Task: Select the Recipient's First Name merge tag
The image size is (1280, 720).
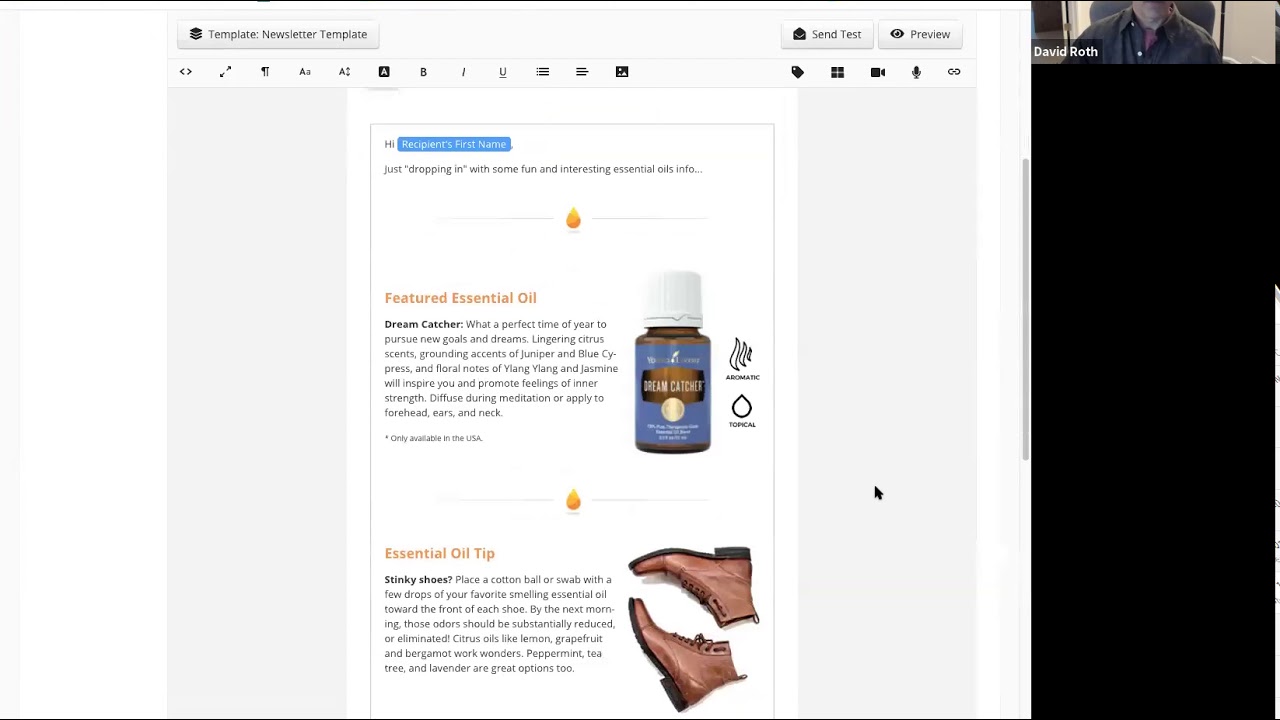Action: pos(454,144)
